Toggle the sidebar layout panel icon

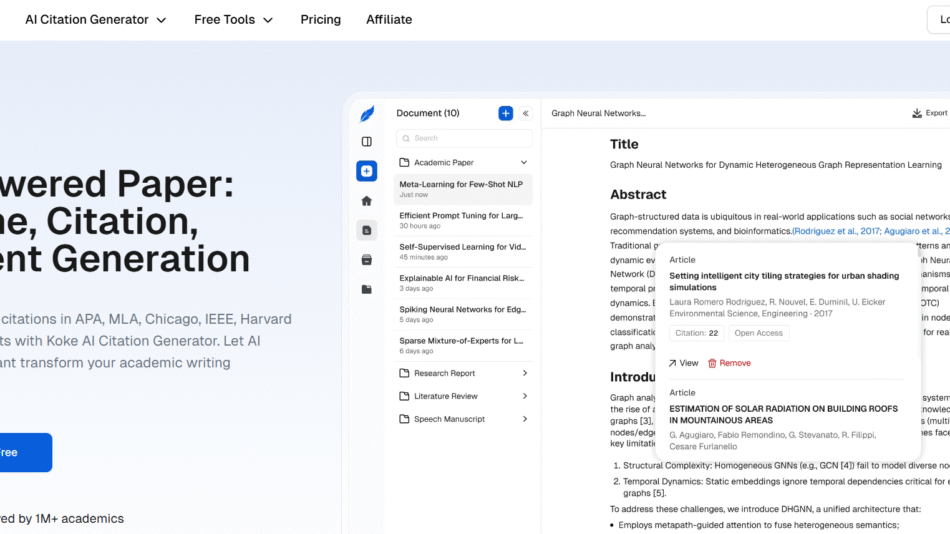[367, 142]
